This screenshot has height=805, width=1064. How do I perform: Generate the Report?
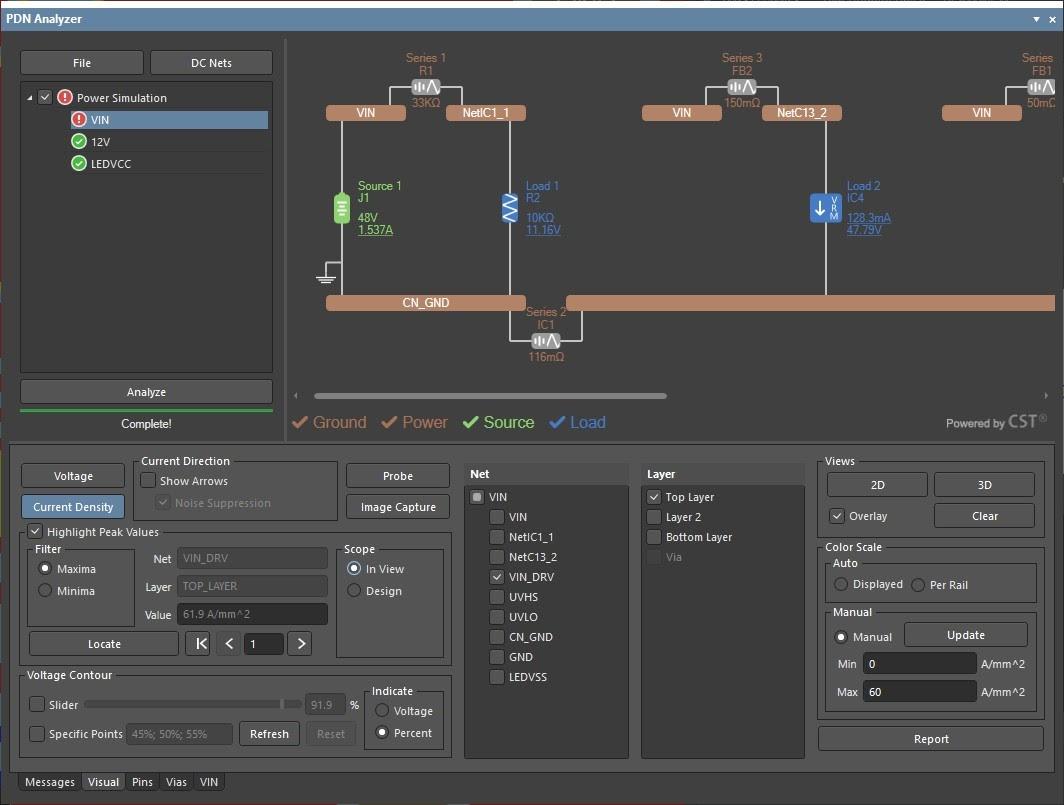pyautogui.click(x=930, y=738)
